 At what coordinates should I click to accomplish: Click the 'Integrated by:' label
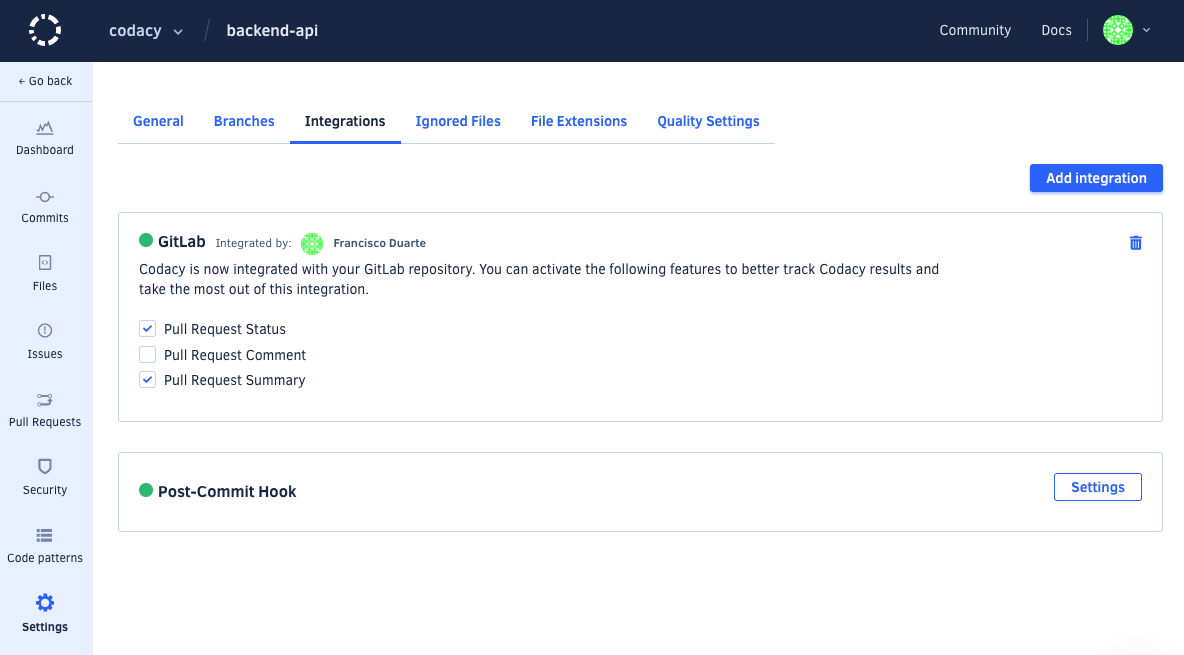click(x=253, y=243)
